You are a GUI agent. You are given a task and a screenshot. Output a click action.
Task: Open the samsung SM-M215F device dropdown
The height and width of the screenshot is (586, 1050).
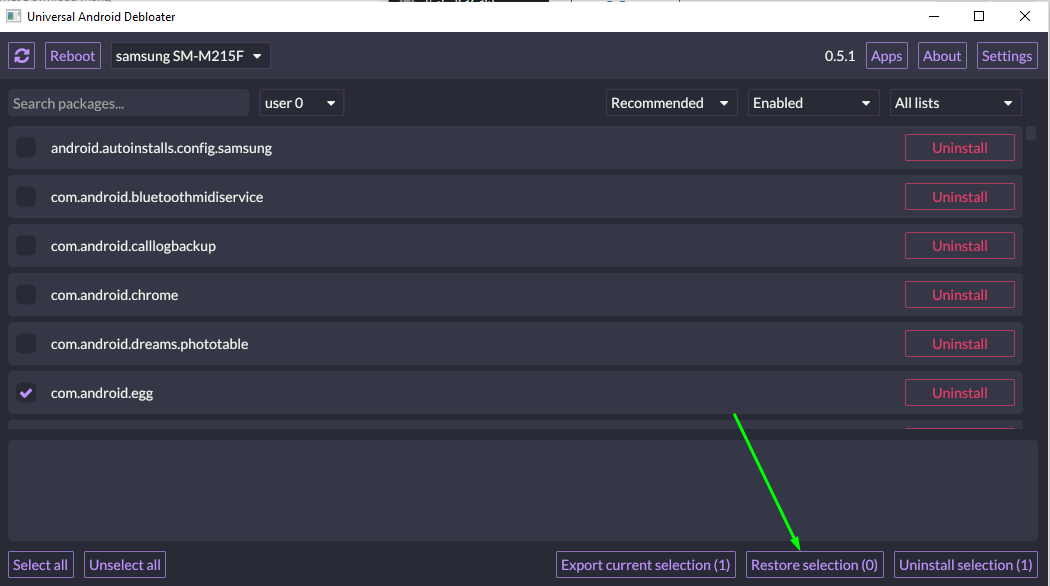pos(190,56)
